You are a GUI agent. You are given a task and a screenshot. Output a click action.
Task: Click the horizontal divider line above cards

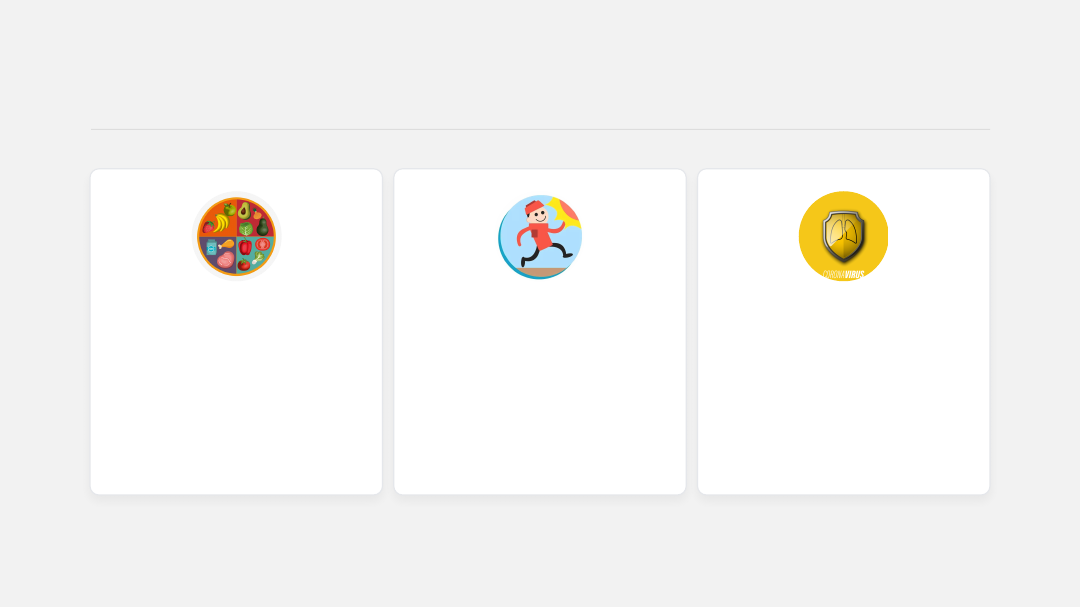pyautogui.click(x=541, y=129)
